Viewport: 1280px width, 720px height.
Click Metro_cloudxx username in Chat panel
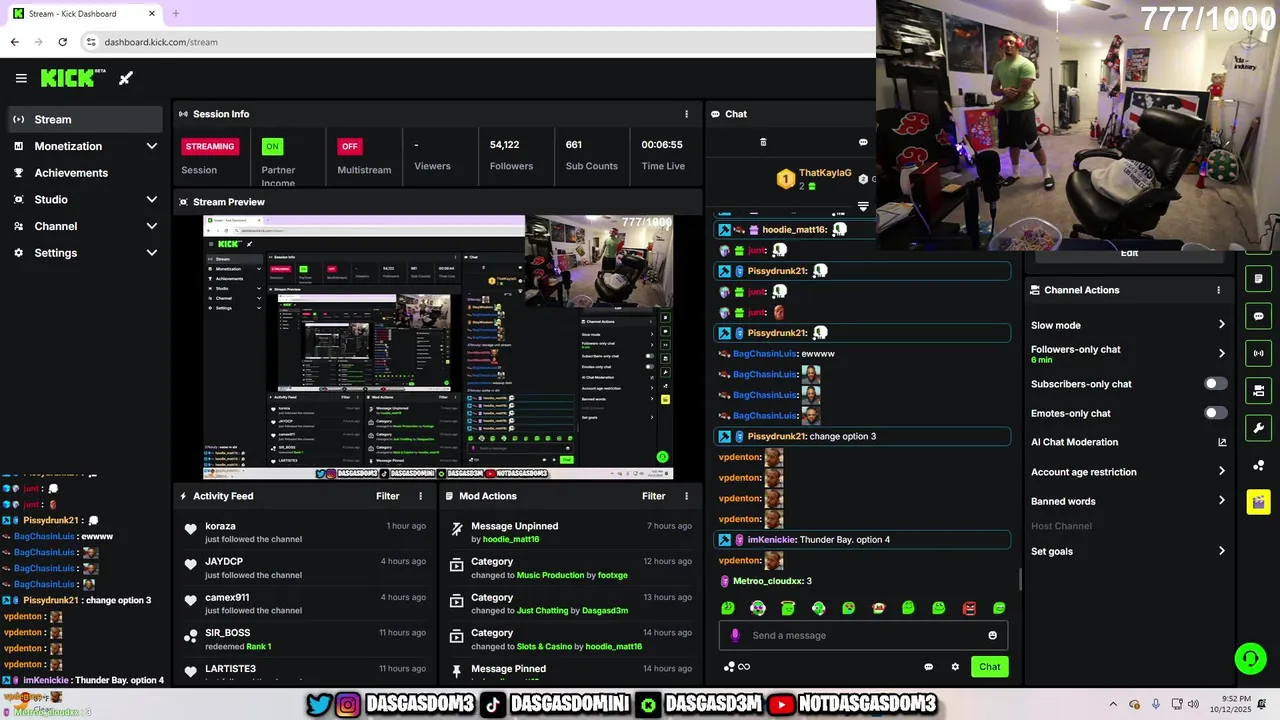pyautogui.click(x=768, y=581)
